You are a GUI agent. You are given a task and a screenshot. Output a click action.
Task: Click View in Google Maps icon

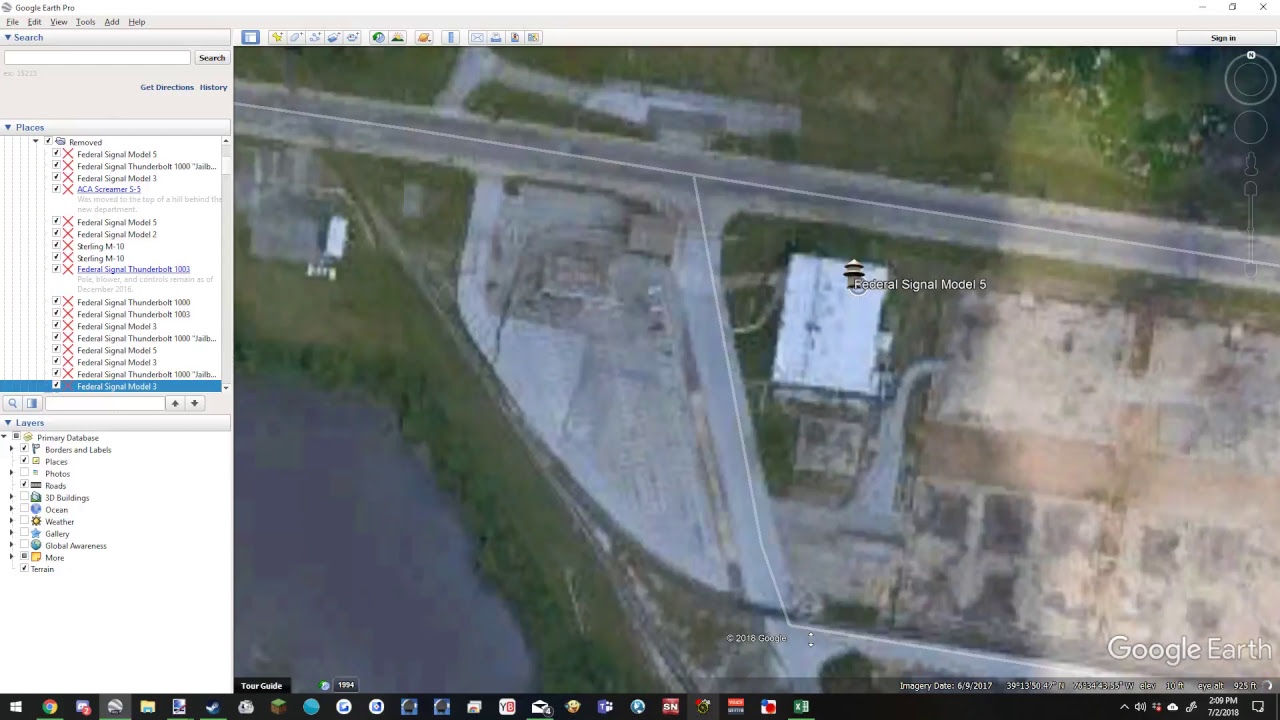(x=534, y=38)
